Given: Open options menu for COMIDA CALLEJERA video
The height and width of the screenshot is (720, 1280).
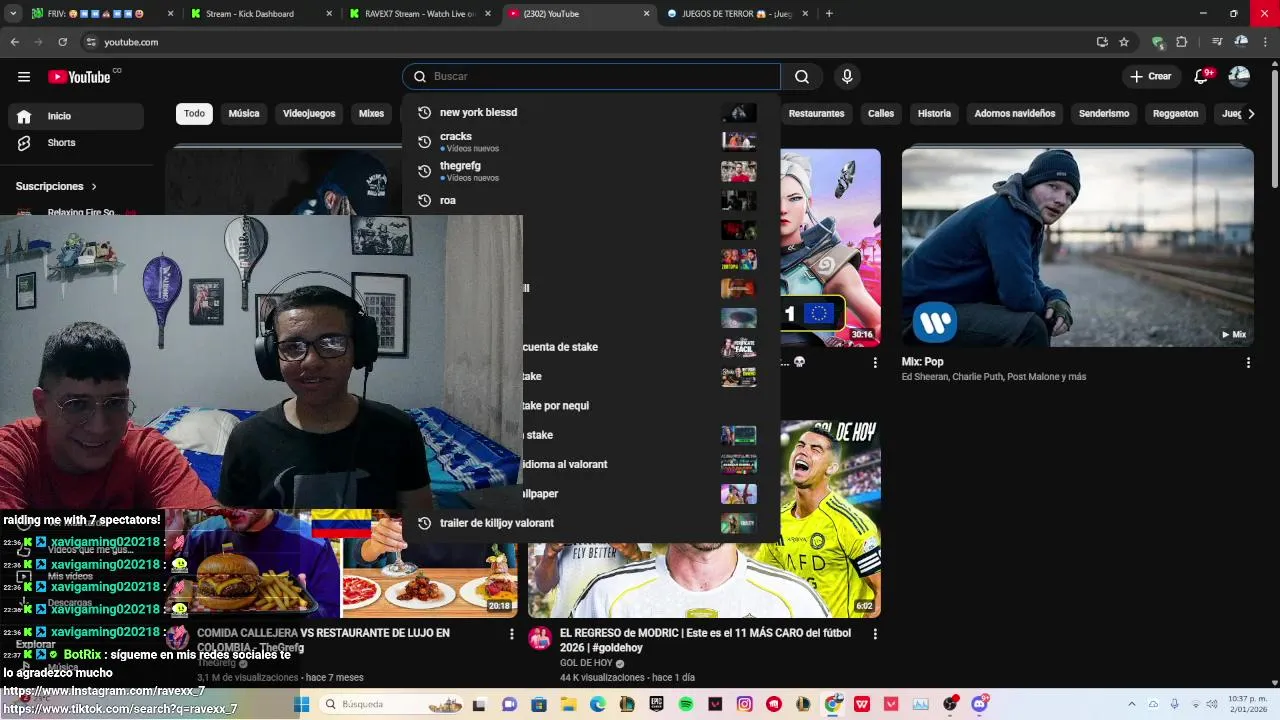Looking at the screenshot, I should [512, 634].
